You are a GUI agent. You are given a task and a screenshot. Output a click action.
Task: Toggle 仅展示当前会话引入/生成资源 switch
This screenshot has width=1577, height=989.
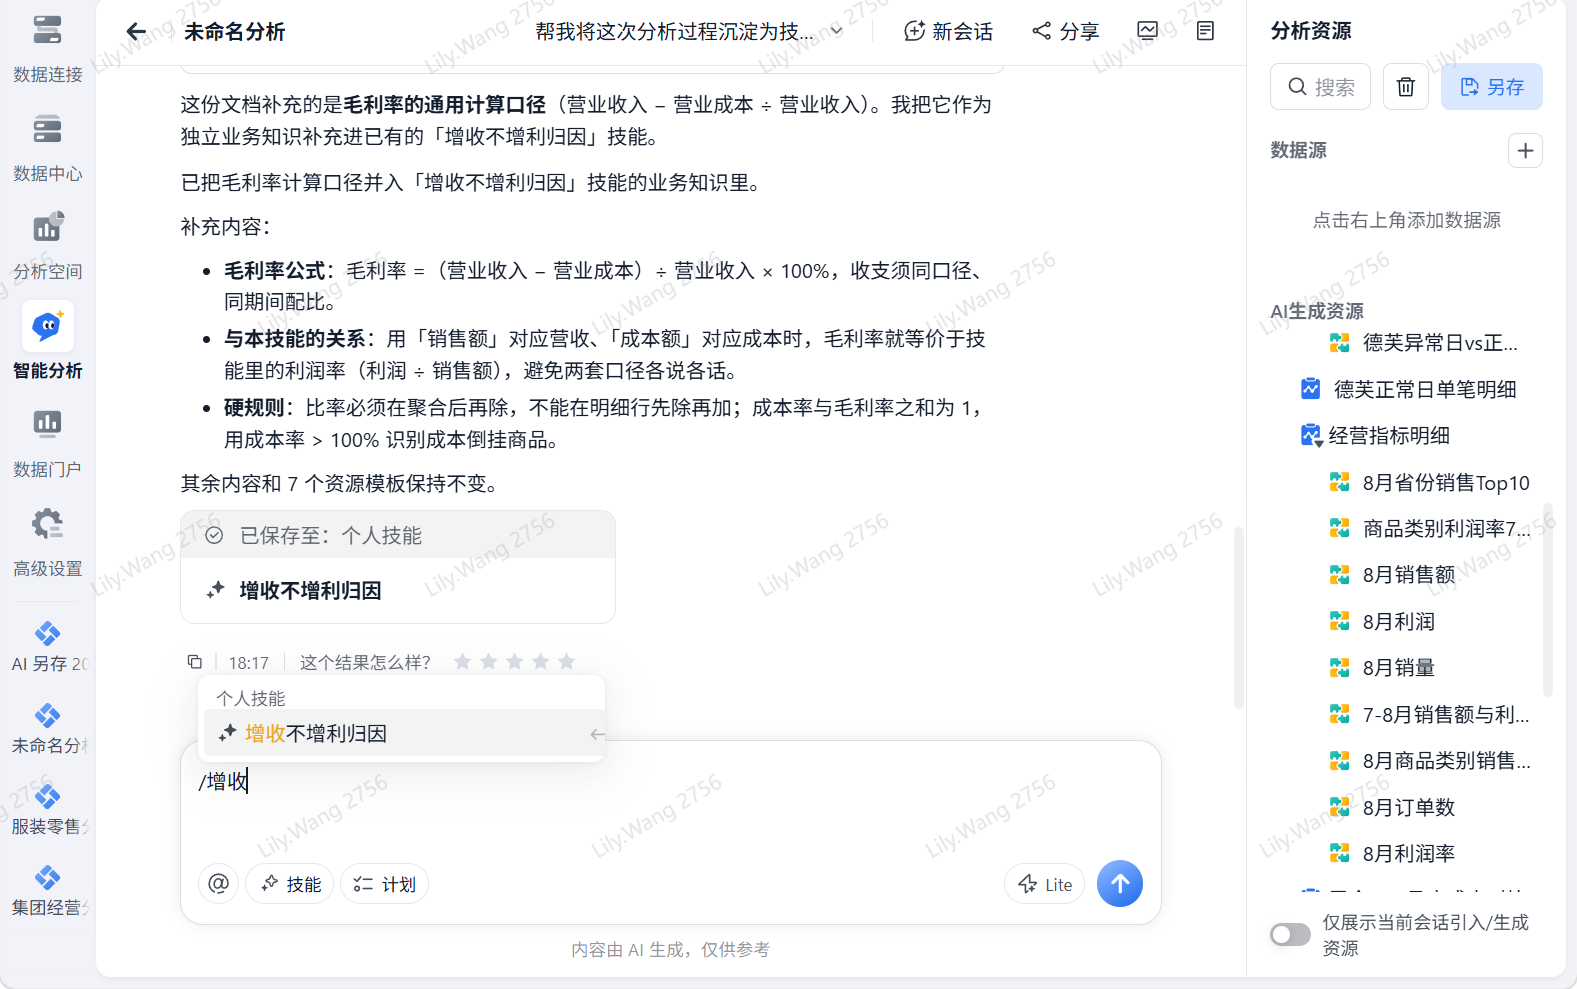pos(1290,935)
